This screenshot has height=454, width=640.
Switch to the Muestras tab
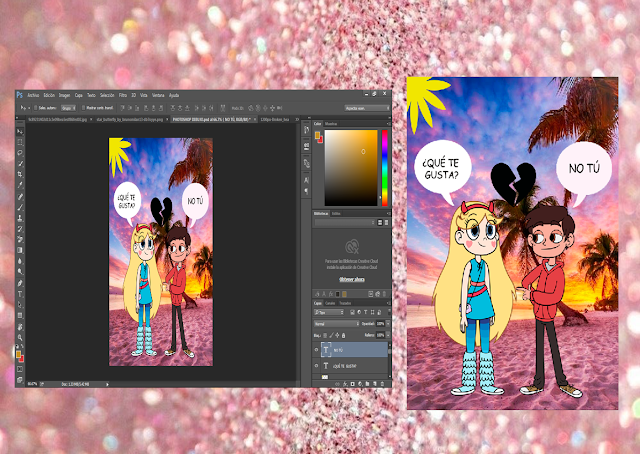coord(331,123)
